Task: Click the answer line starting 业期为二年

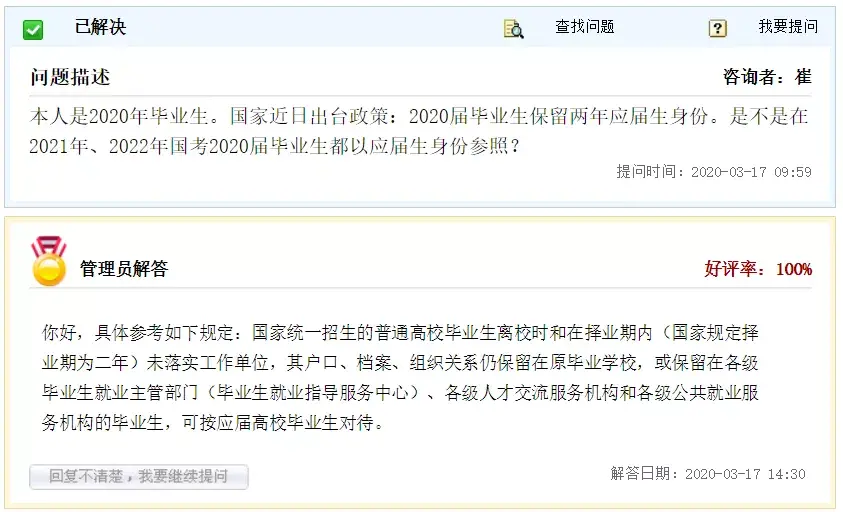Action: 401,363
